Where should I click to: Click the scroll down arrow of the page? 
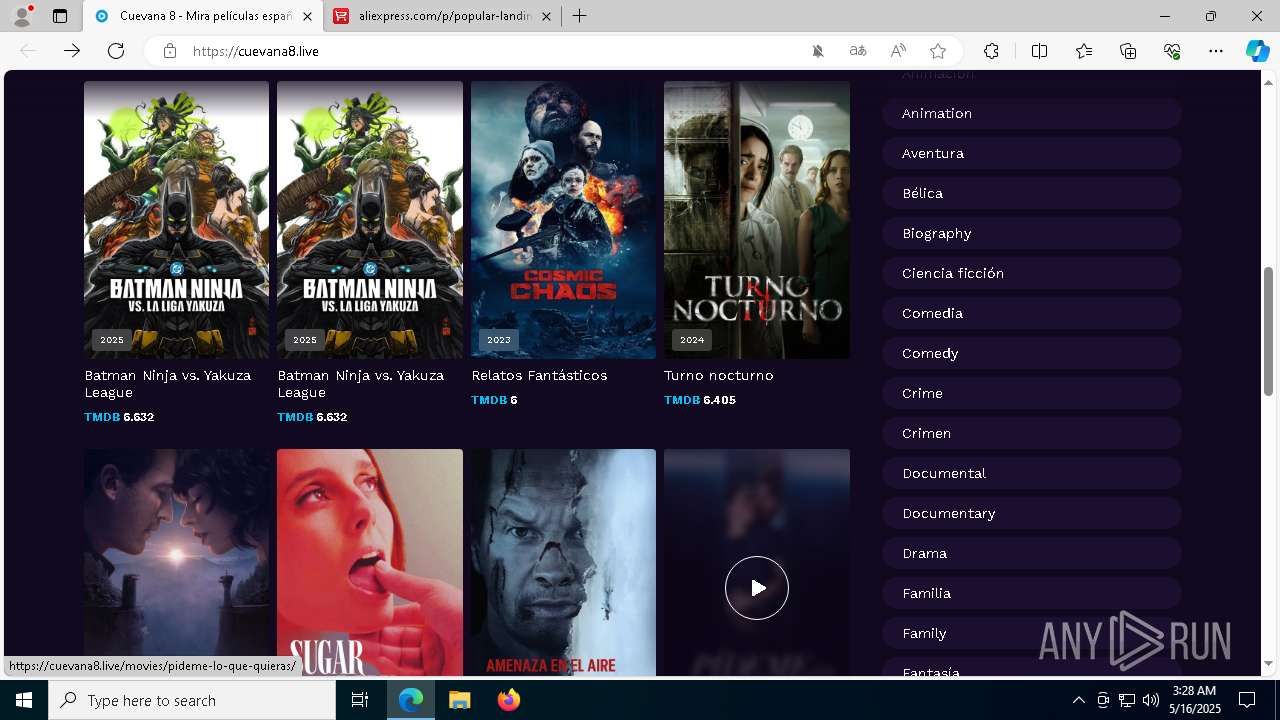click(1268, 664)
